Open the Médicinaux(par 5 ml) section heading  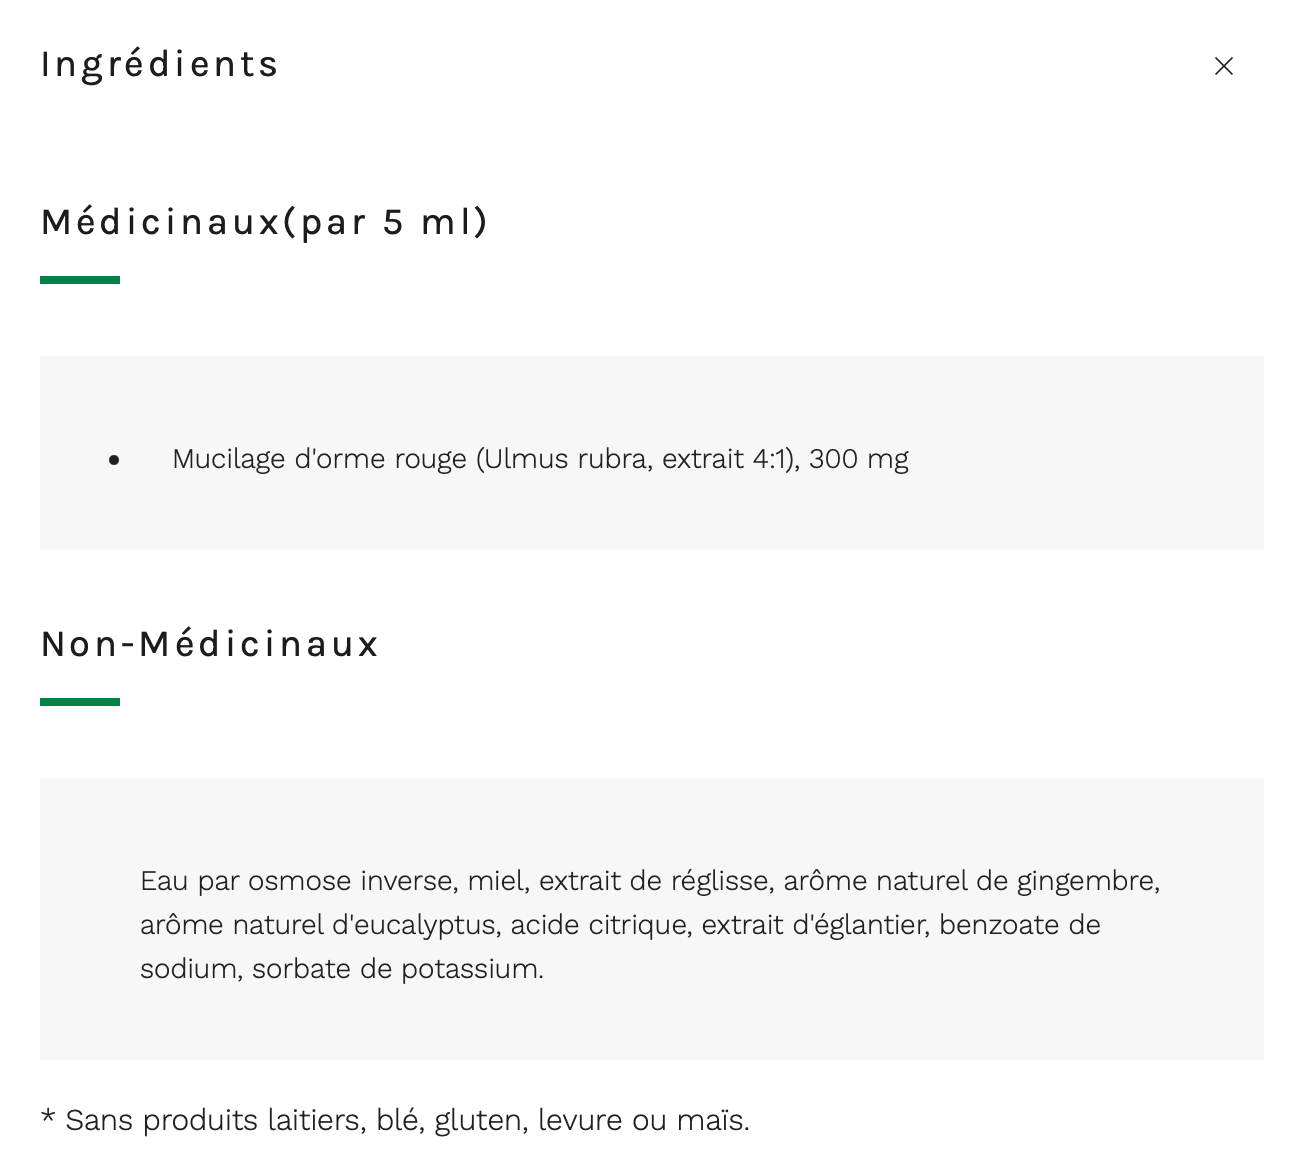click(264, 222)
